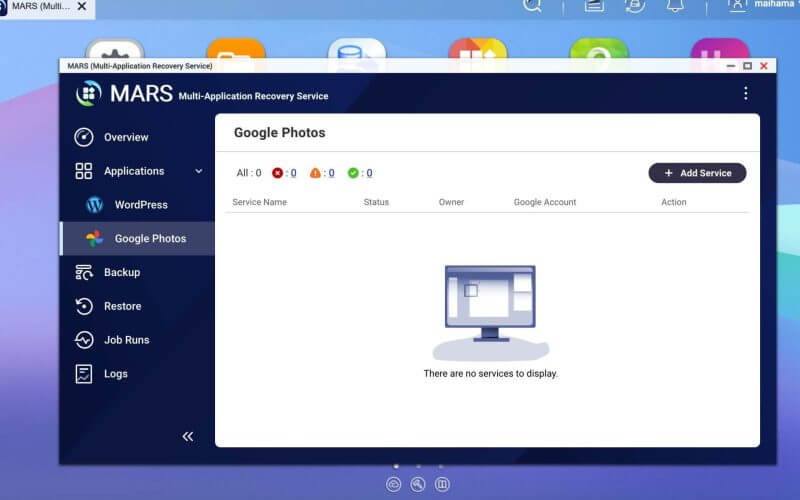Filter by success status count

369,173
